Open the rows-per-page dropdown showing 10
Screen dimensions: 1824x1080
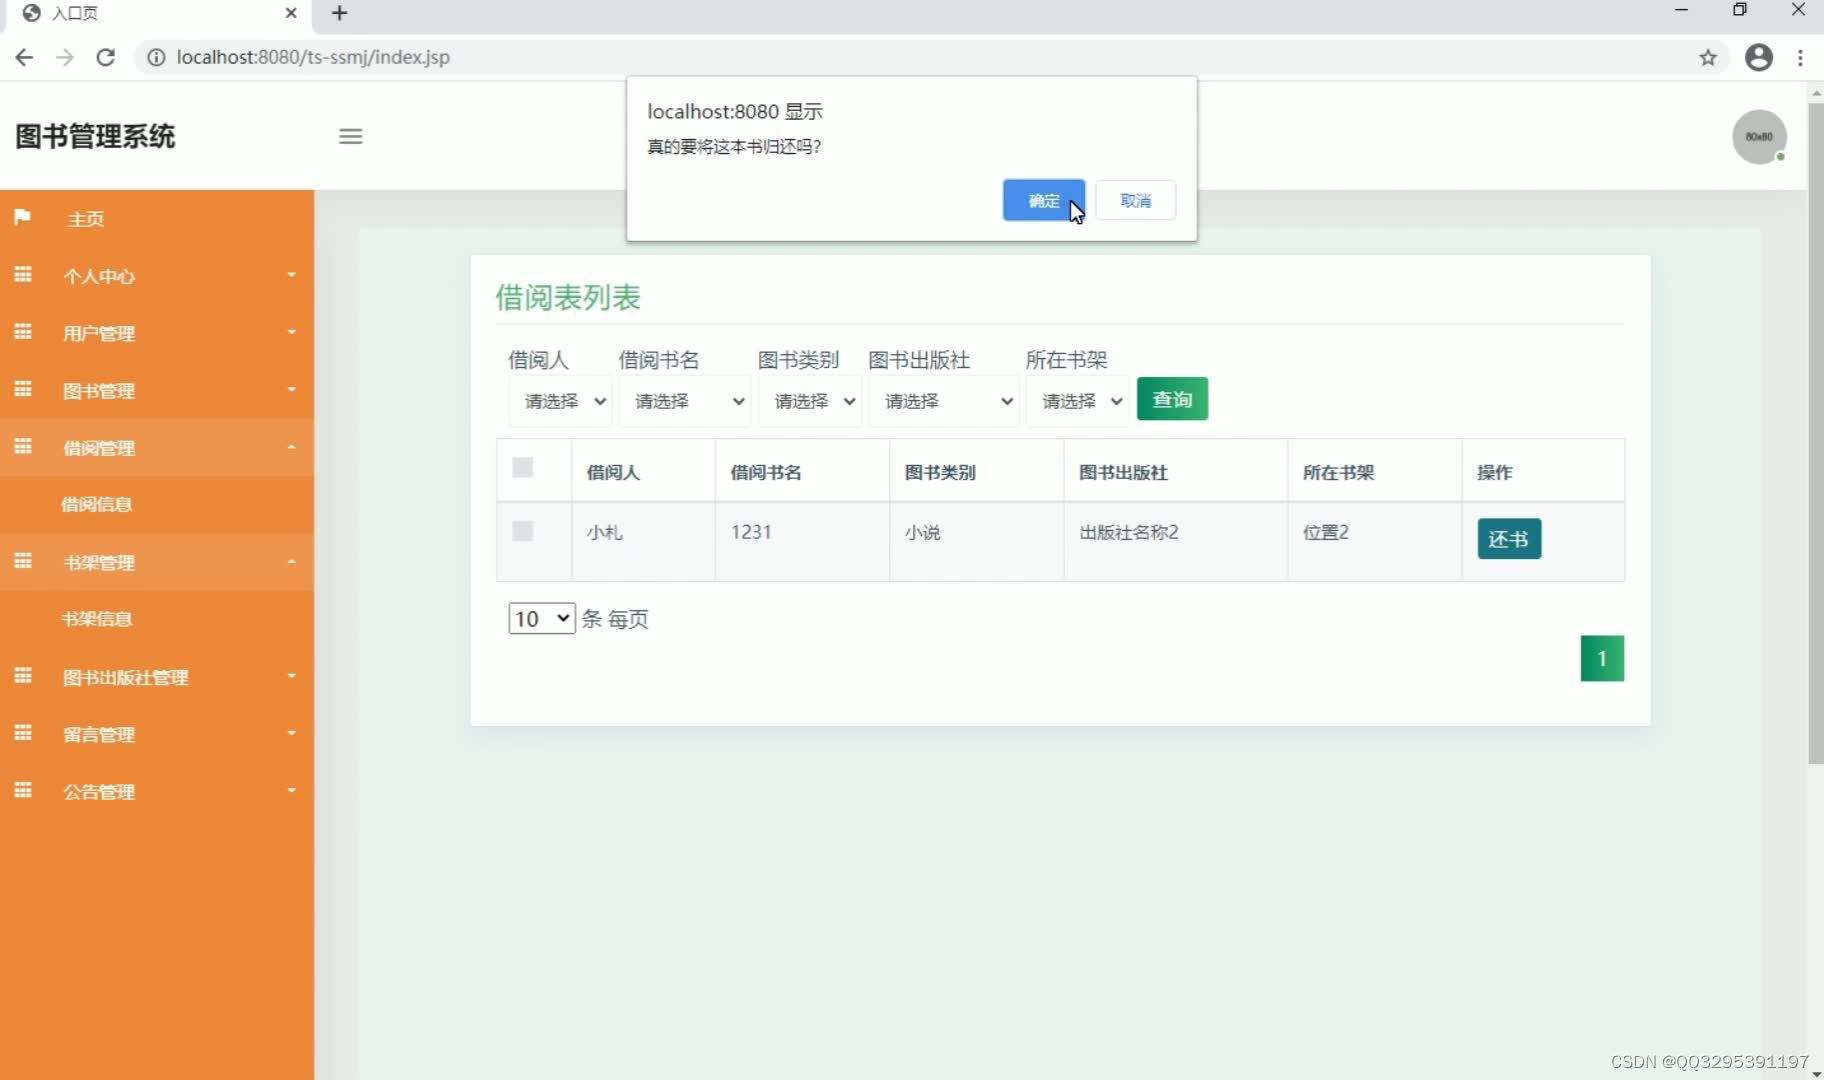[542, 619]
